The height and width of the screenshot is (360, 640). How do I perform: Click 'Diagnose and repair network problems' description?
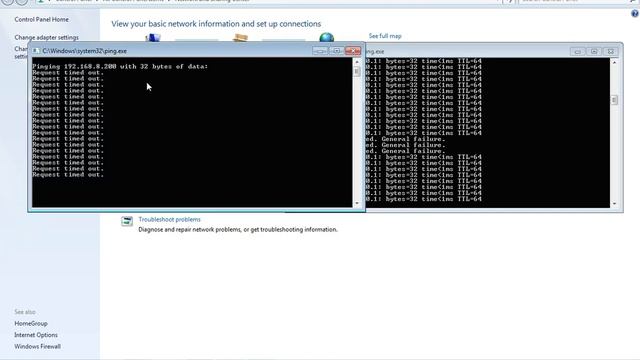point(238,229)
